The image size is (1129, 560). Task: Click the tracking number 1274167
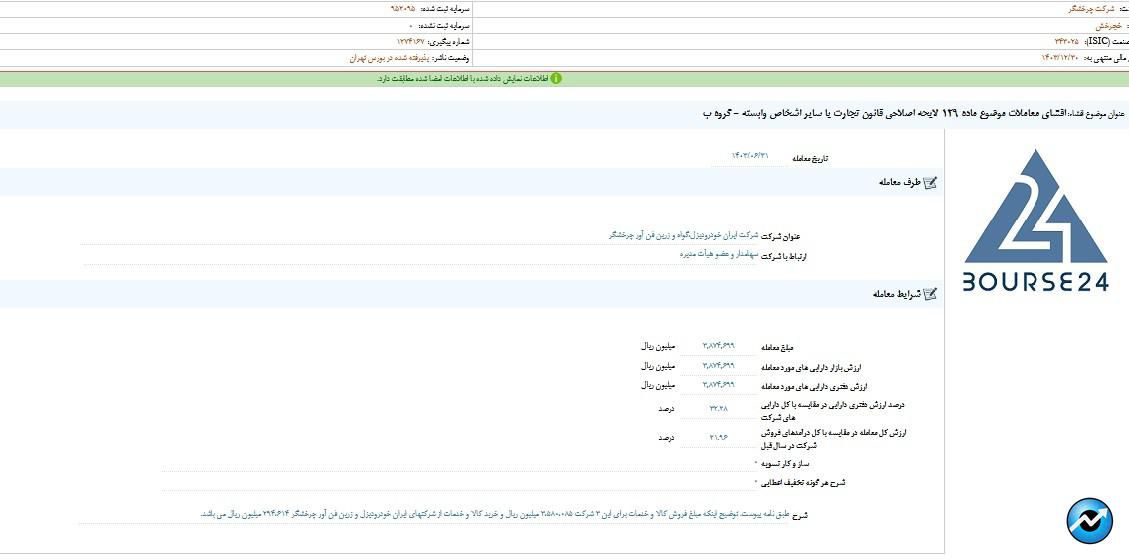[411, 42]
